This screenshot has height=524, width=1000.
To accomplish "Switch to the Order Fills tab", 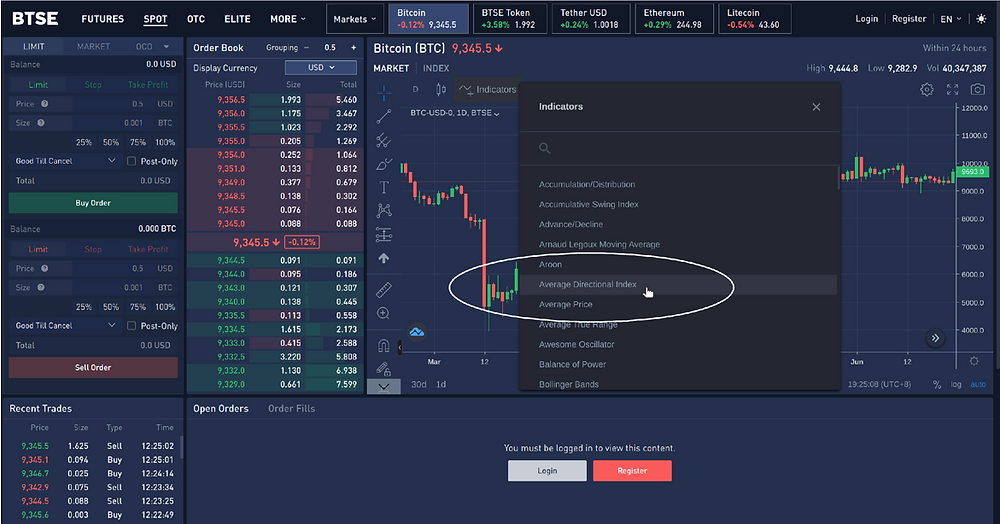I will tap(291, 409).
